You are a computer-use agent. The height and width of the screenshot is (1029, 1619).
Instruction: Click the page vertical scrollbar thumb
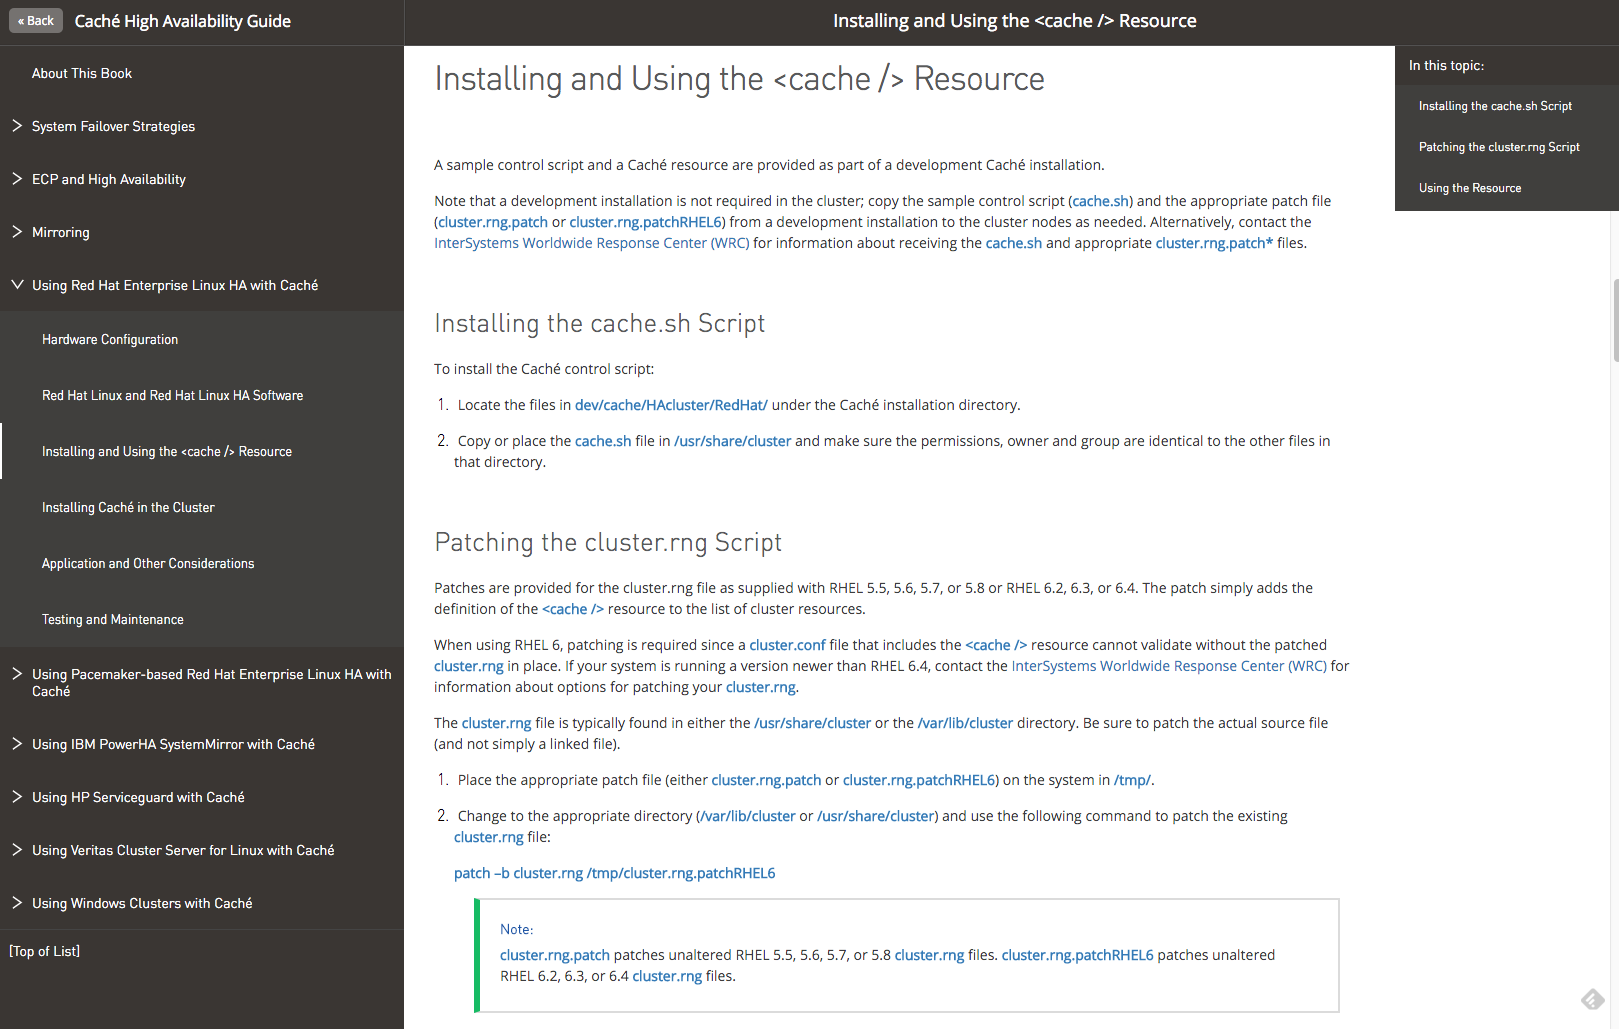coord(1615,320)
